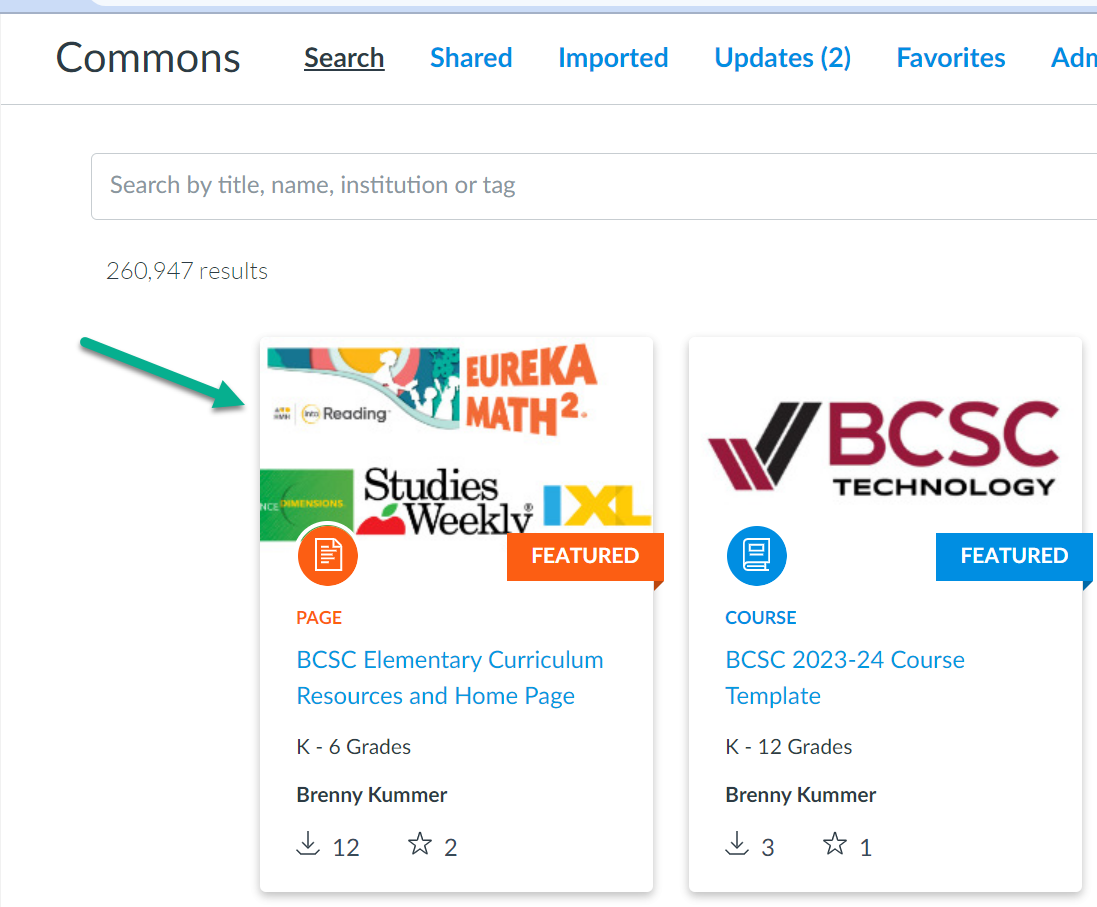This screenshot has width=1097, height=907.
Task: Click favorite star on Elementary Curriculum card
Action: (420, 844)
